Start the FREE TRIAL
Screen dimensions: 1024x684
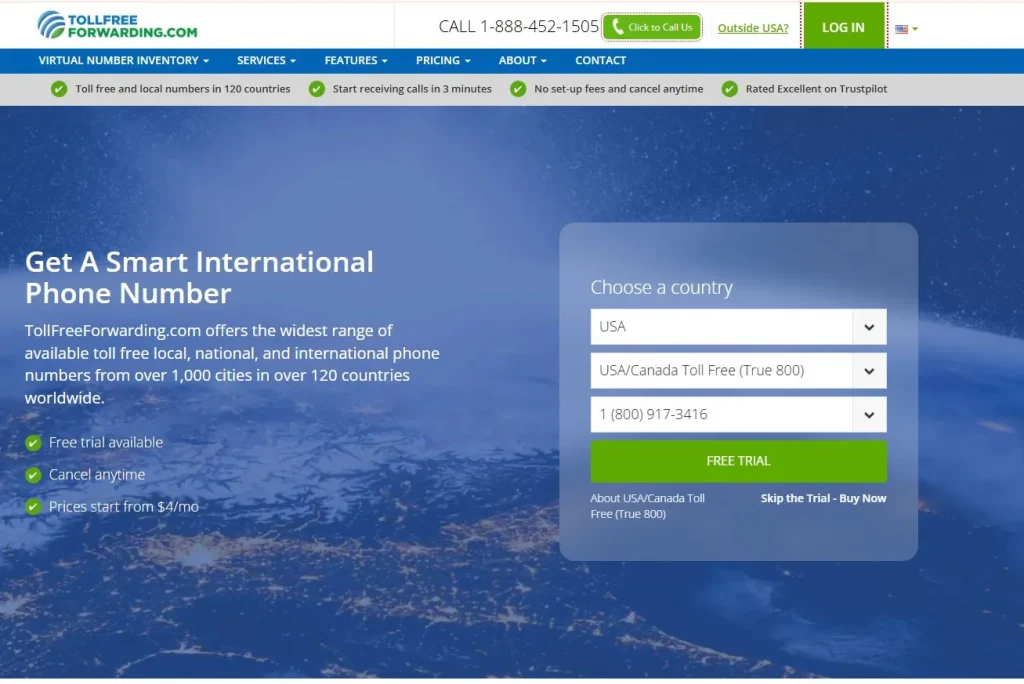pyautogui.click(x=738, y=461)
